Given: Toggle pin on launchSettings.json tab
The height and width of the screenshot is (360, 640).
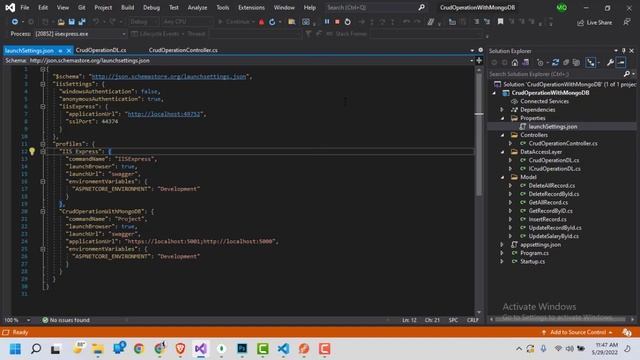Looking at the screenshot, I should 60,51.
